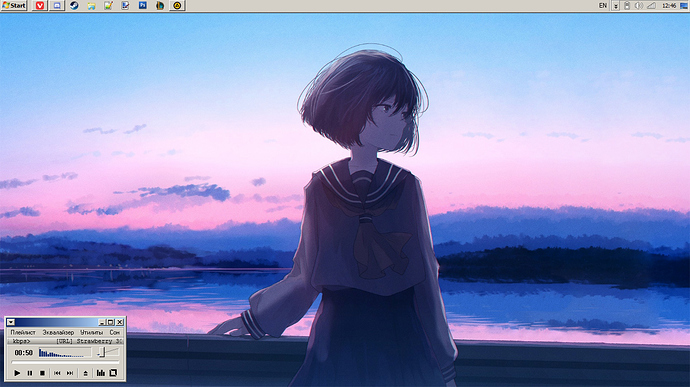Image resolution: width=690 pixels, height=387 pixels.
Task: Pause the current track
Action: 30,373
